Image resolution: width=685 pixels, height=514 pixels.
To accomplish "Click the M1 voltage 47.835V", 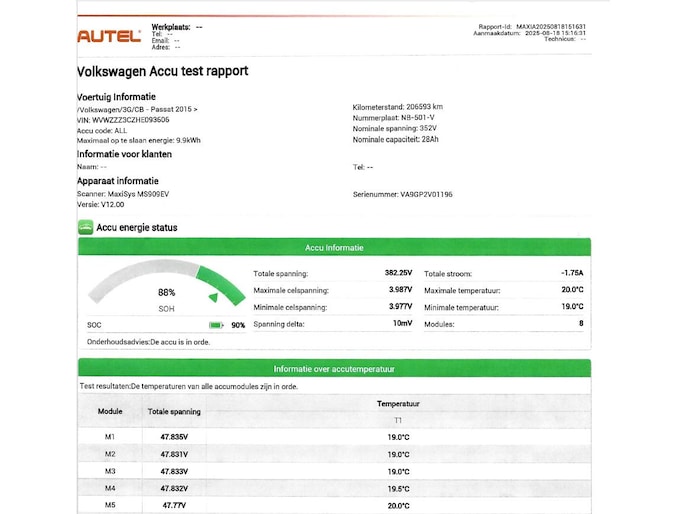I will 174,437.
